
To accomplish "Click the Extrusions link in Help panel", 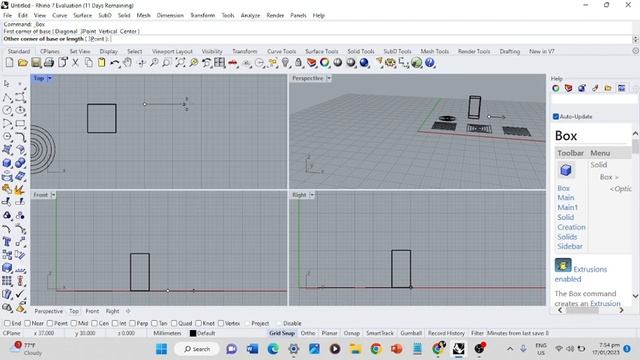I will tap(590, 269).
